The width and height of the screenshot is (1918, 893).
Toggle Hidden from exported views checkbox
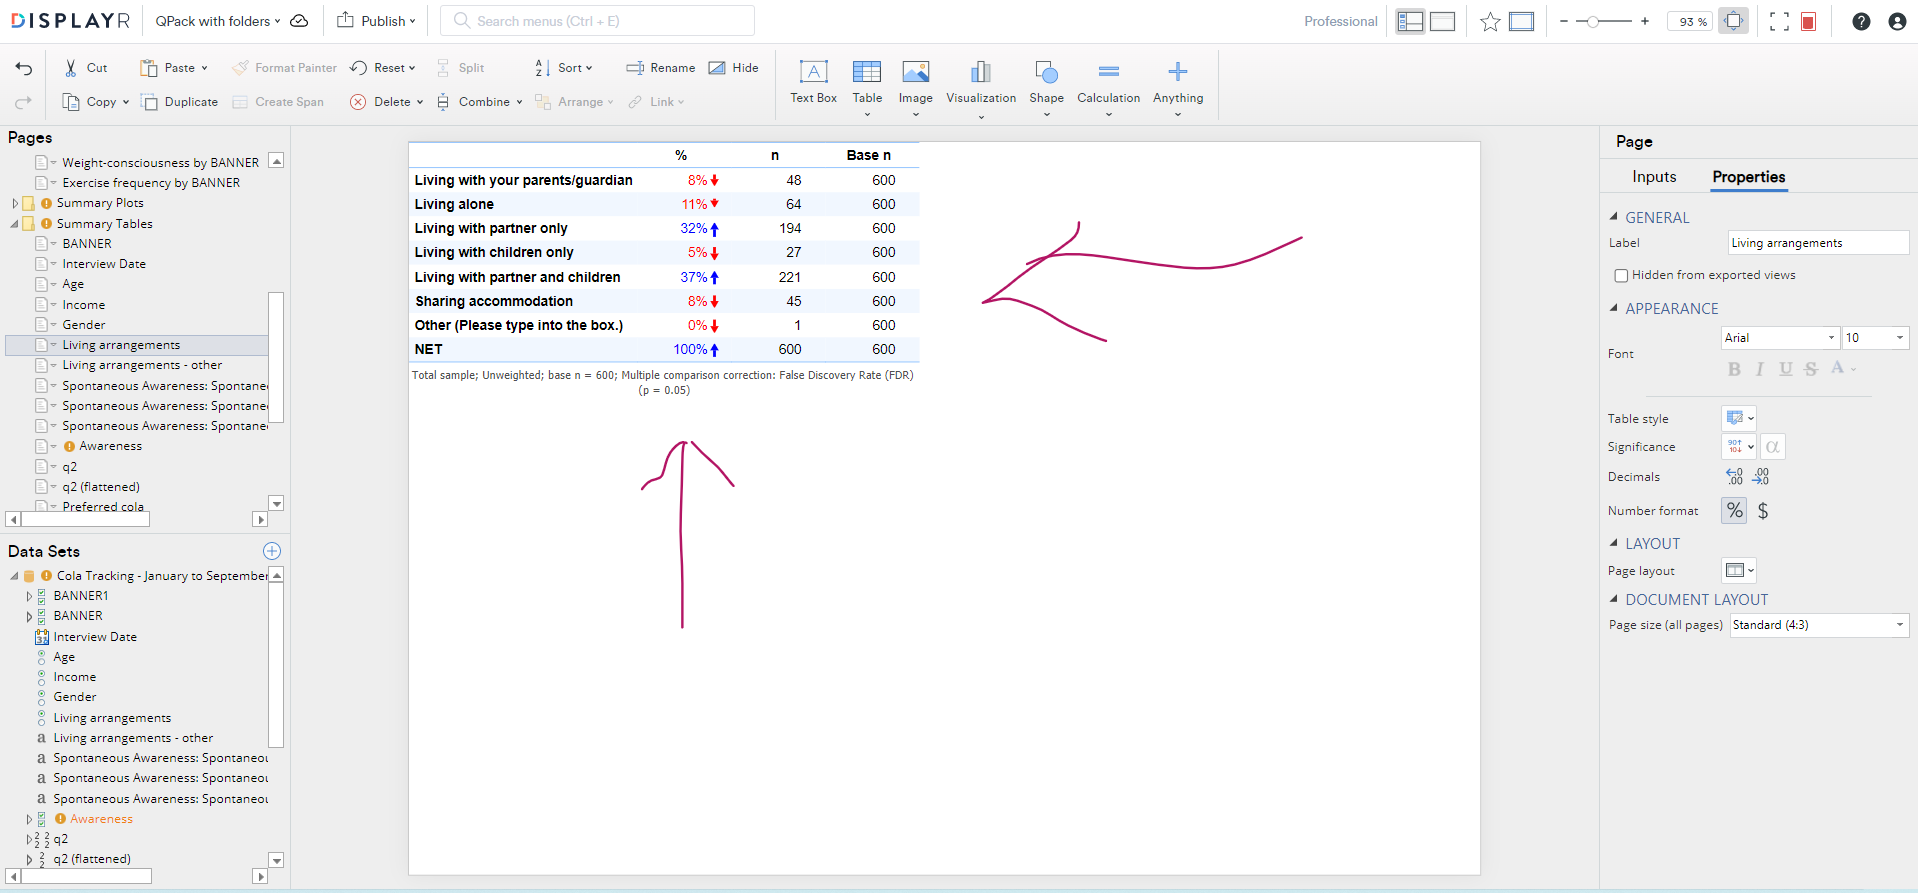coord(1621,275)
